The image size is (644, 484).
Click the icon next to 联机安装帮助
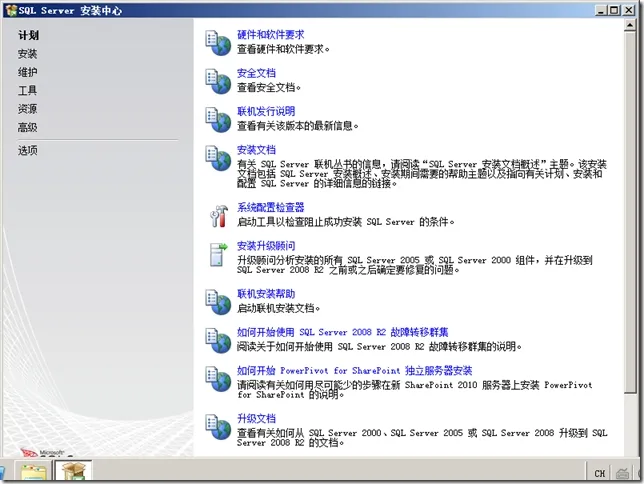pos(218,302)
